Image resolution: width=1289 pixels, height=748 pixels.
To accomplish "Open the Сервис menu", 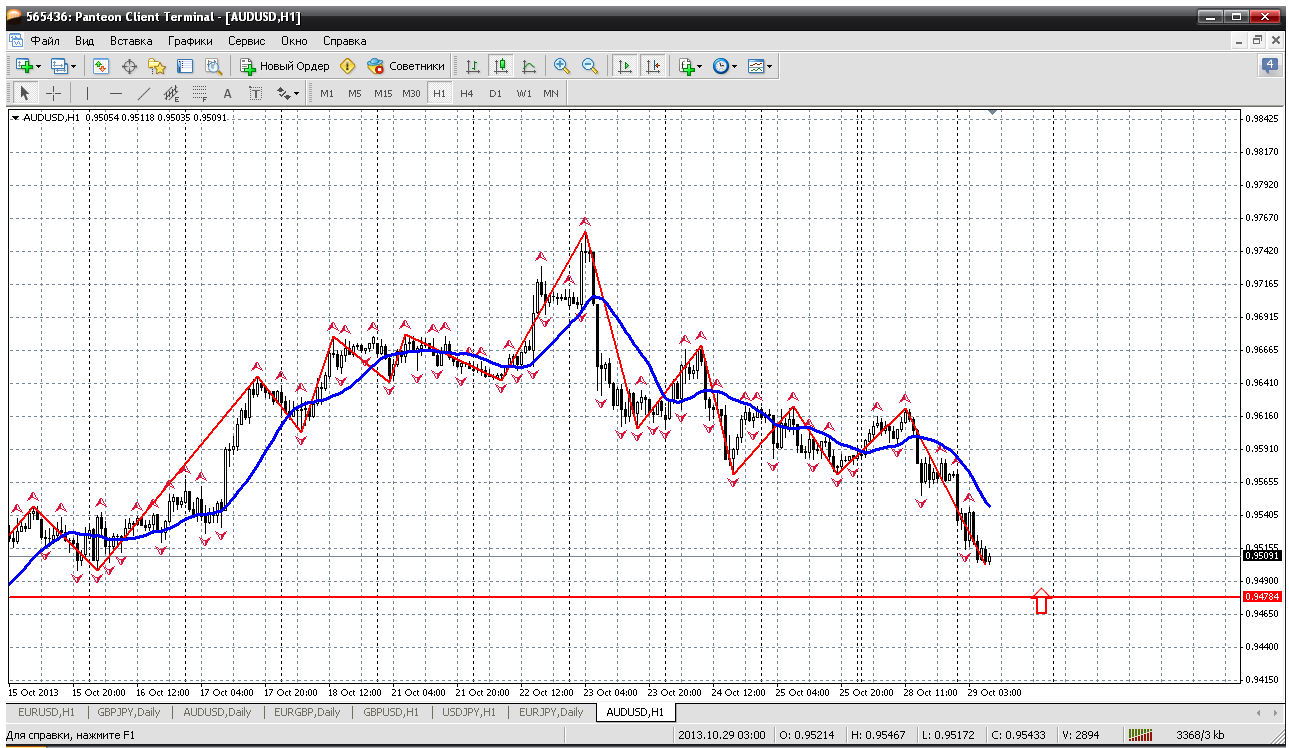I will pos(246,41).
